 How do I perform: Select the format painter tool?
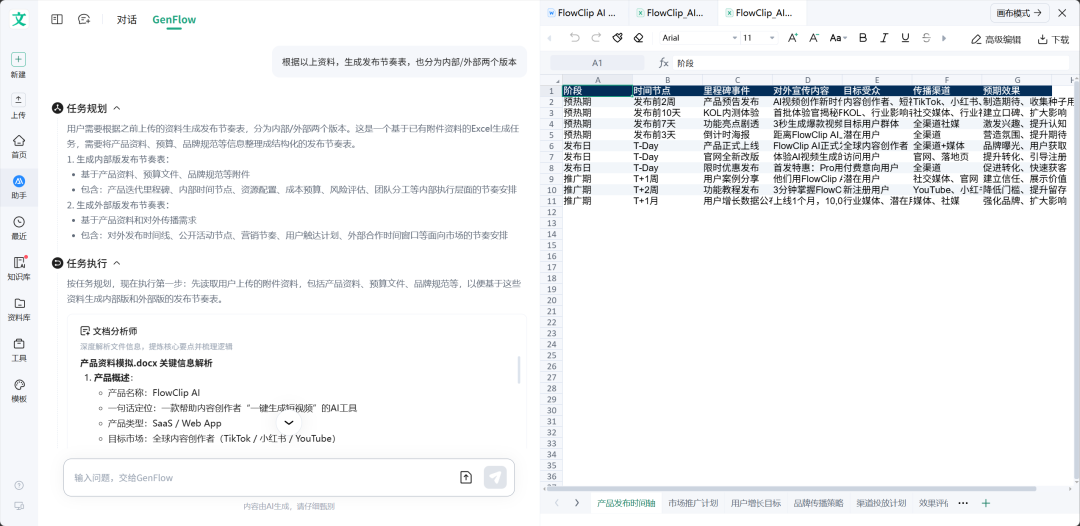[x=617, y=39]
